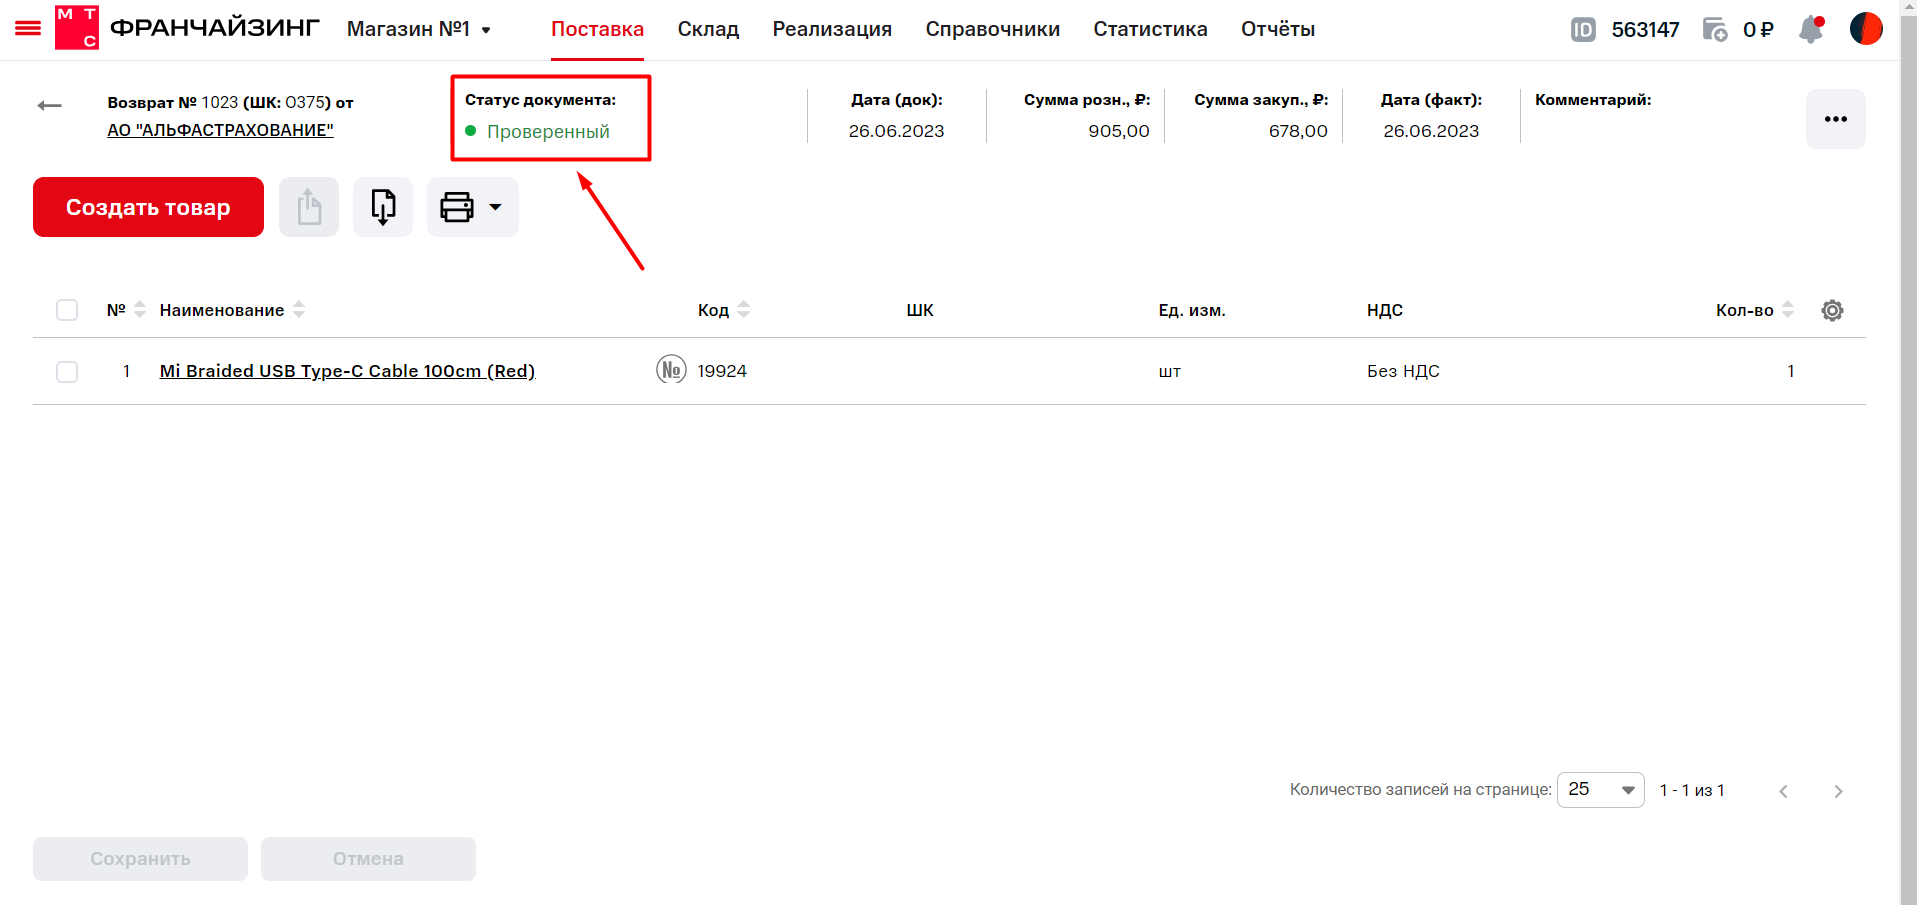Click the document date 26.06.2023 under Дата (док)

[x=896, y=131]
